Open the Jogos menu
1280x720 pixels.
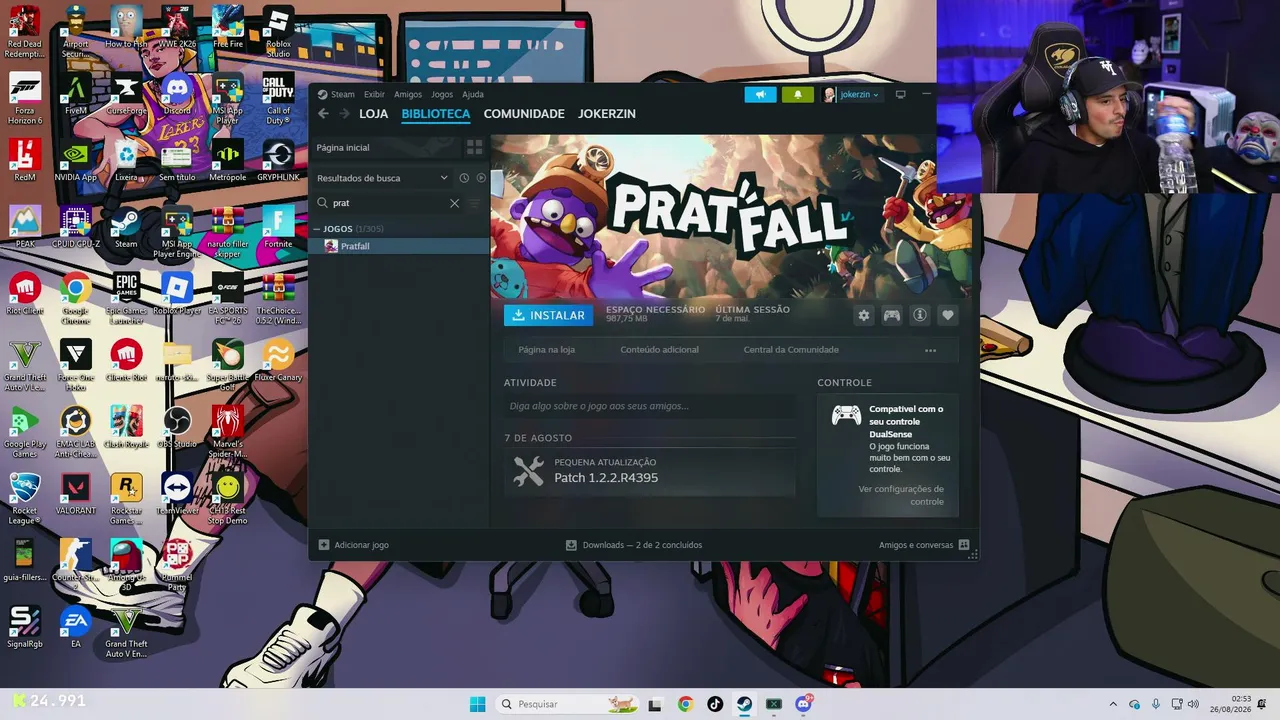point(442,95)
